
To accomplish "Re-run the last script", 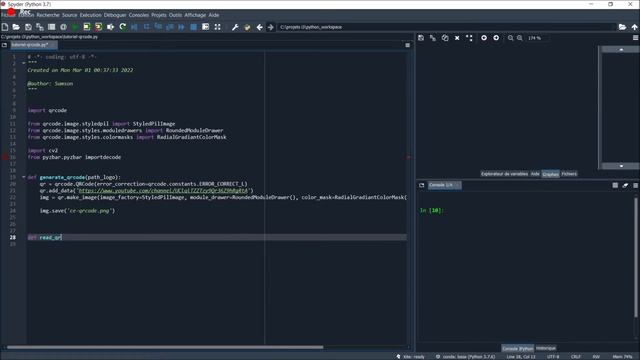I will pyautogui.click(x=122, y=27).
